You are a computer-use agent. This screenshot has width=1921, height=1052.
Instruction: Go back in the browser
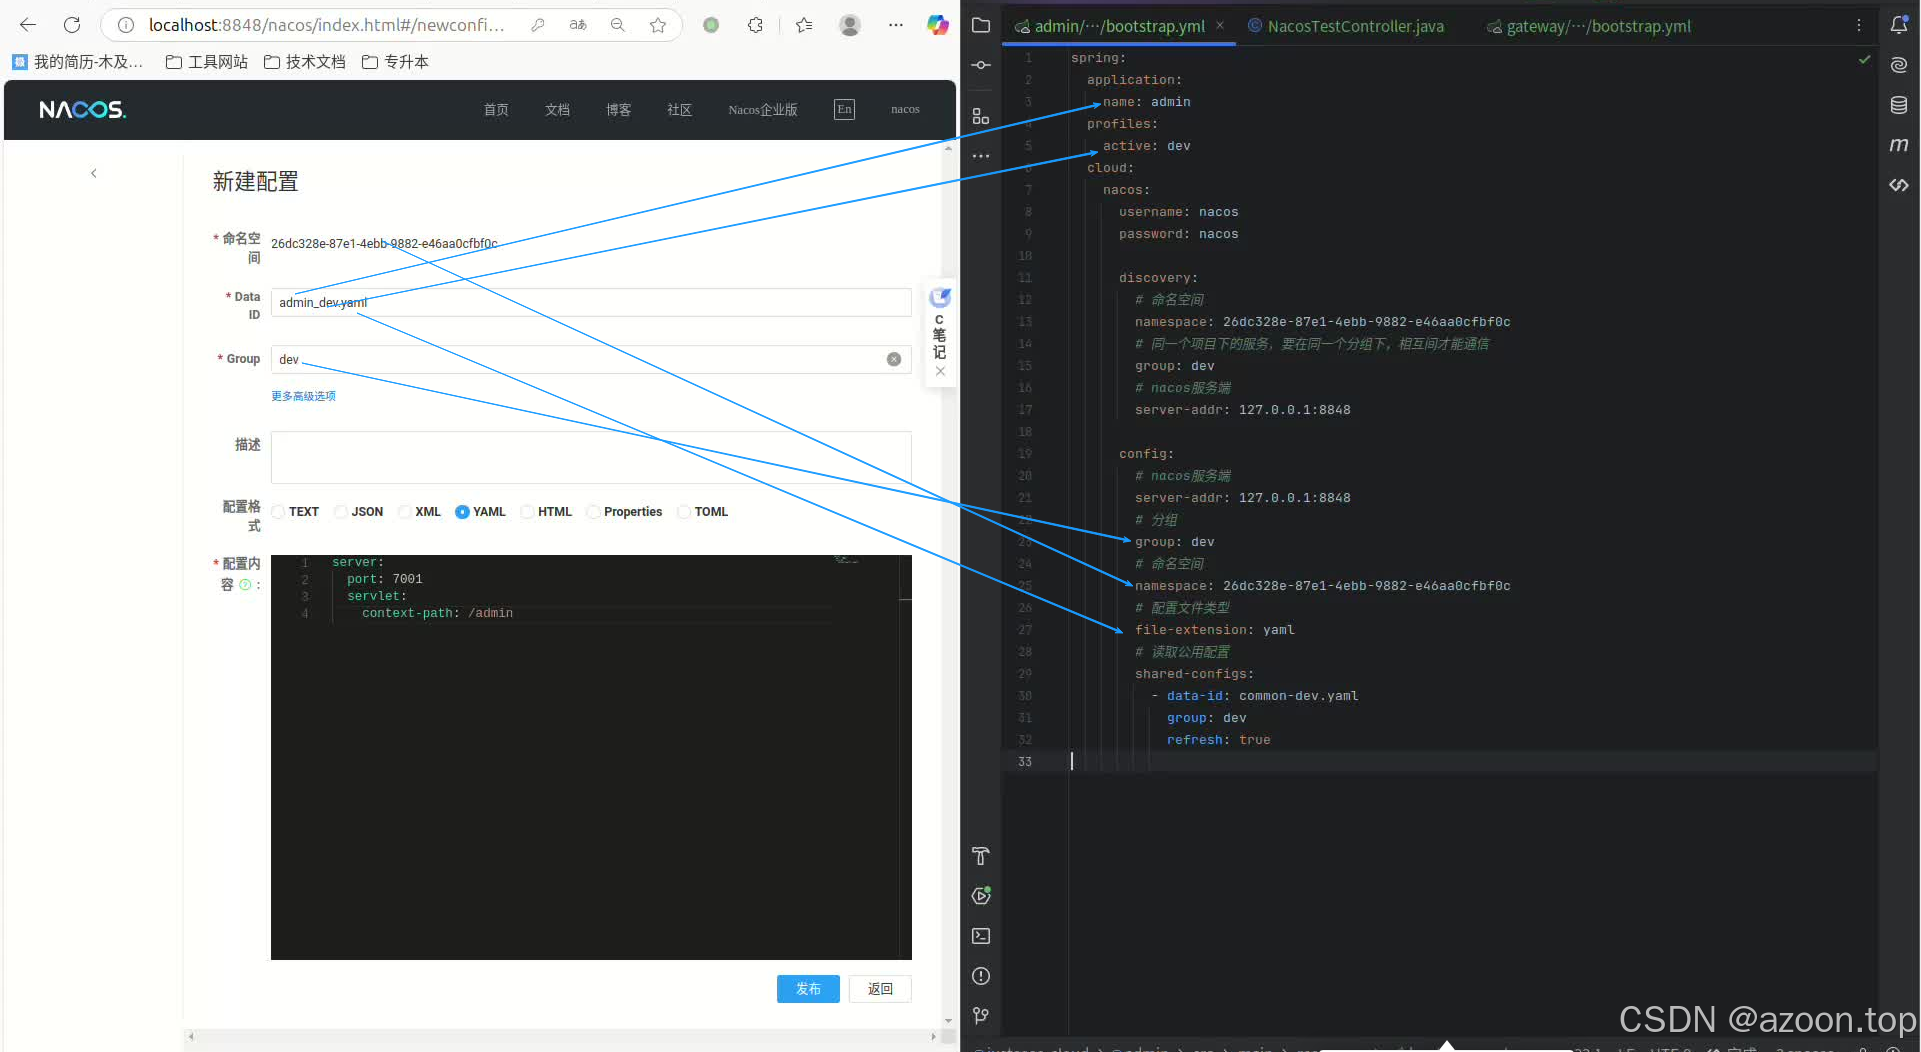(28, 25)
